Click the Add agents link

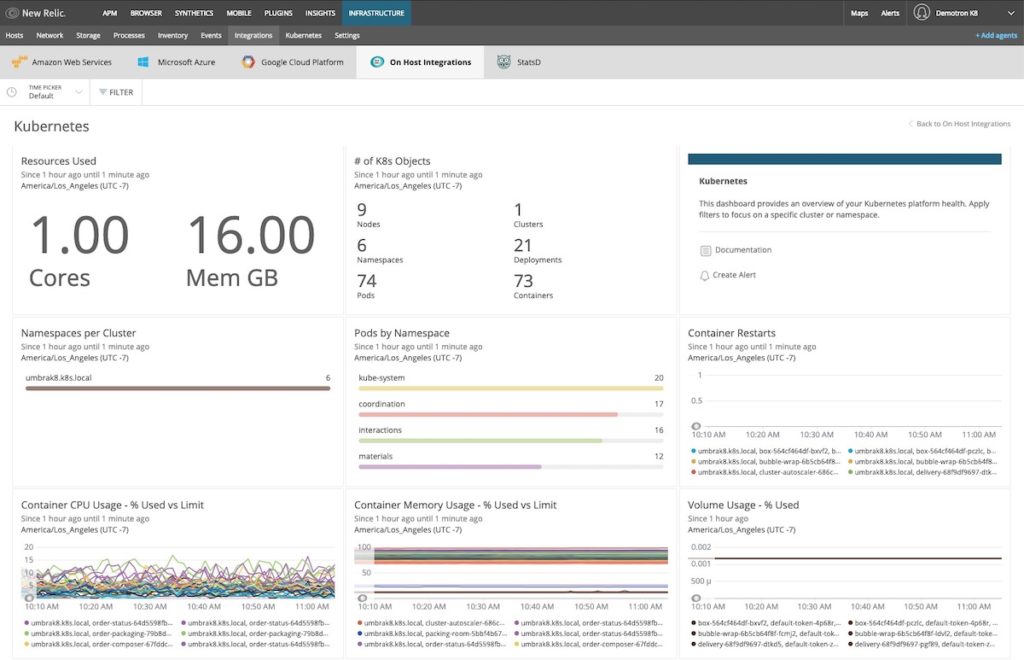[x=996, y=35]
